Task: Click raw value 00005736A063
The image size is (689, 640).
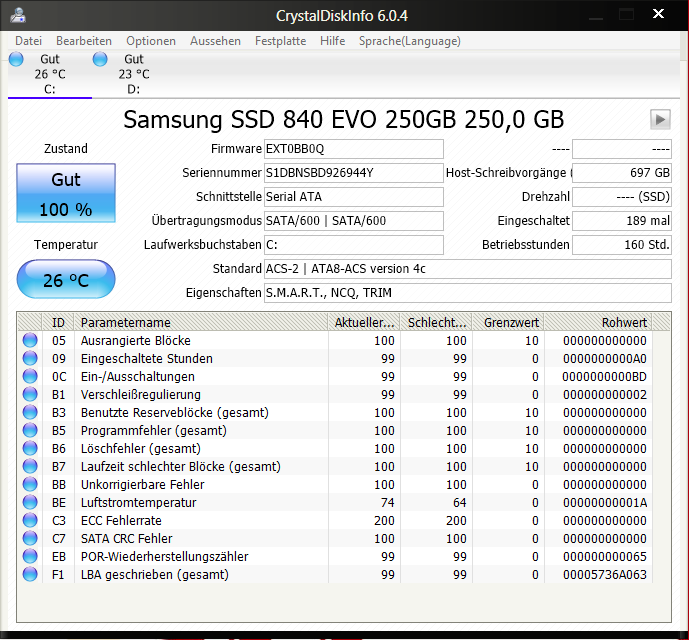Action: pos(605,575)
